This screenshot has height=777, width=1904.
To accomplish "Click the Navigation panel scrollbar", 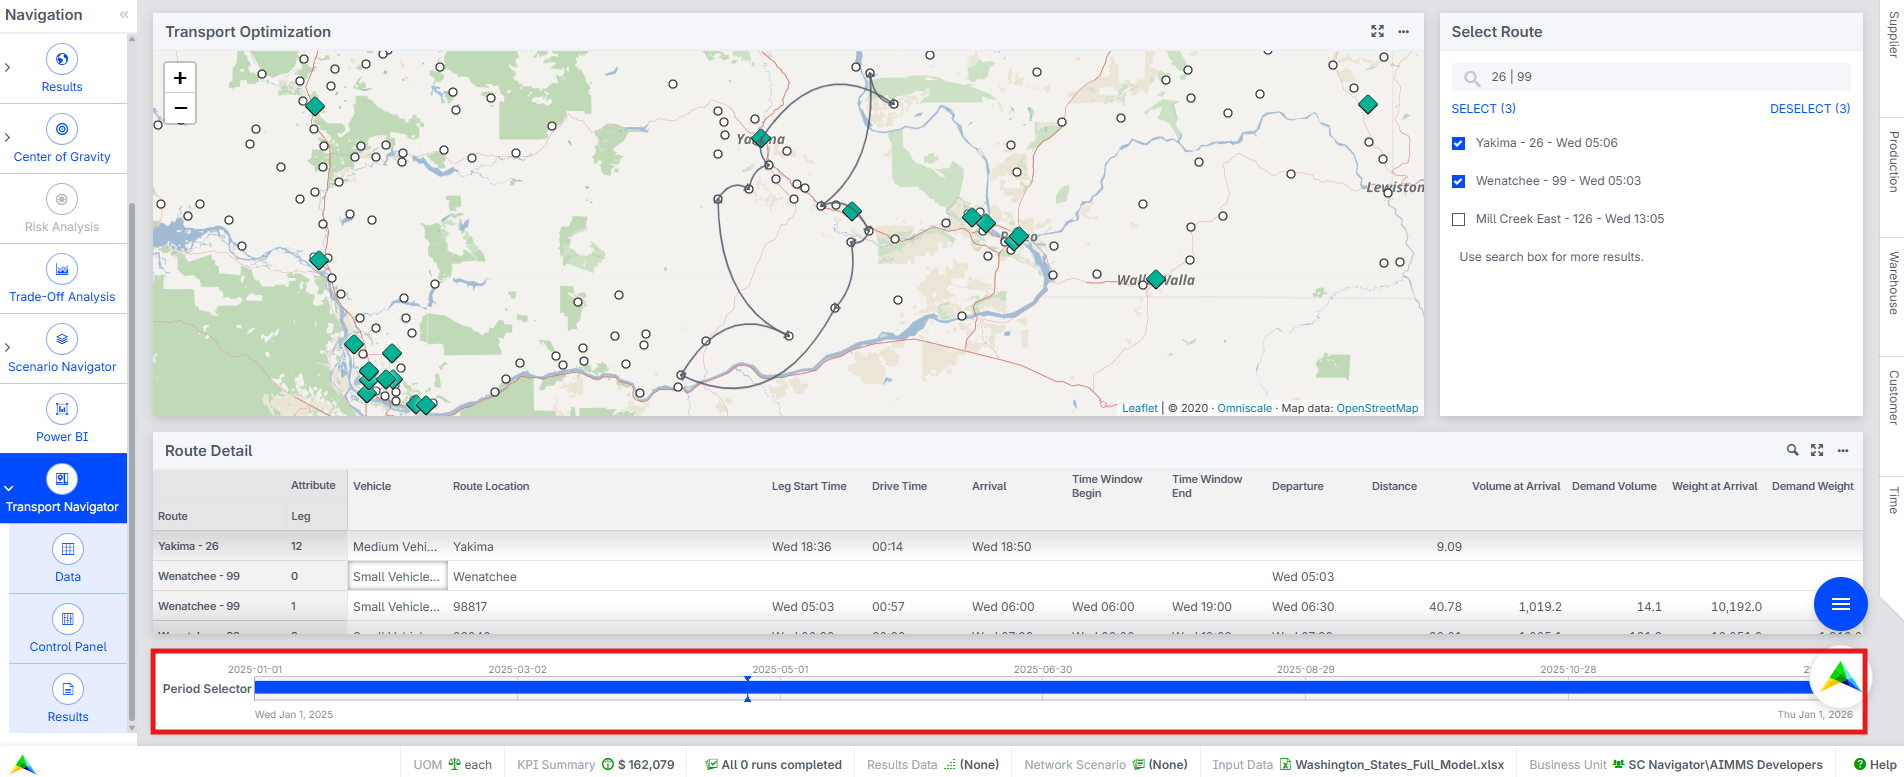I will (131, 460).
